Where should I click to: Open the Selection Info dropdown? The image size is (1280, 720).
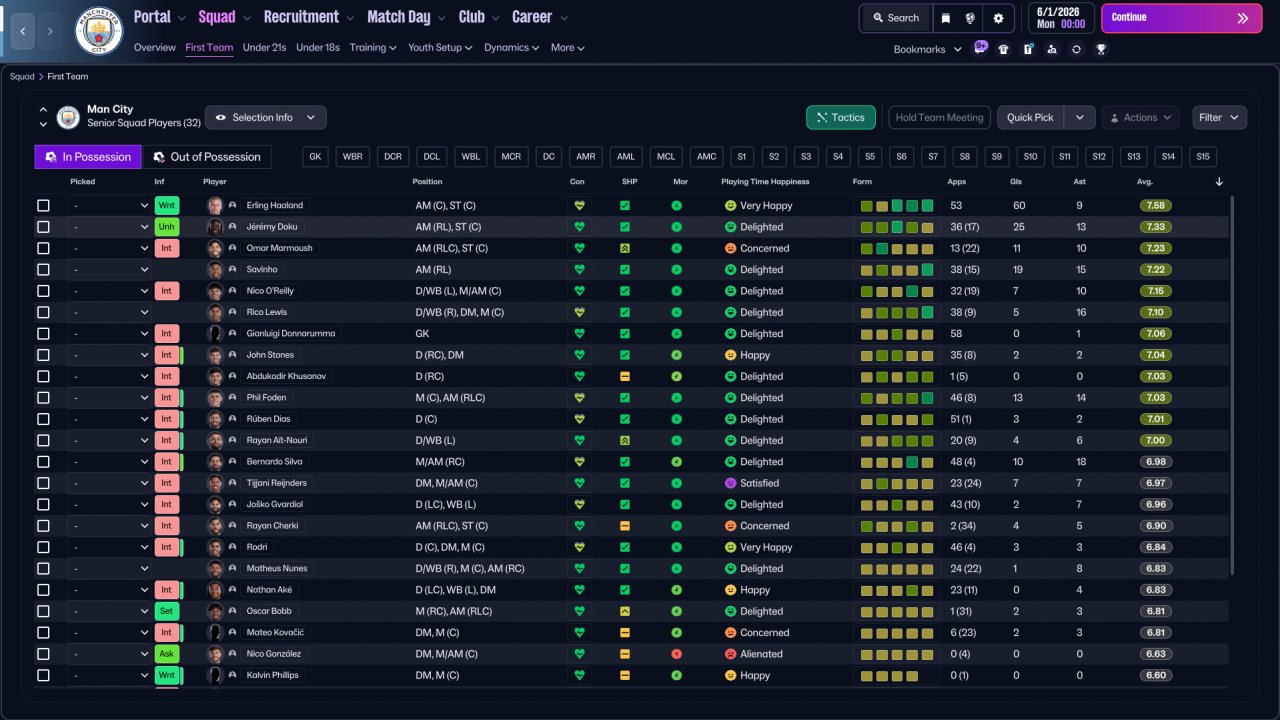[265, 117]
